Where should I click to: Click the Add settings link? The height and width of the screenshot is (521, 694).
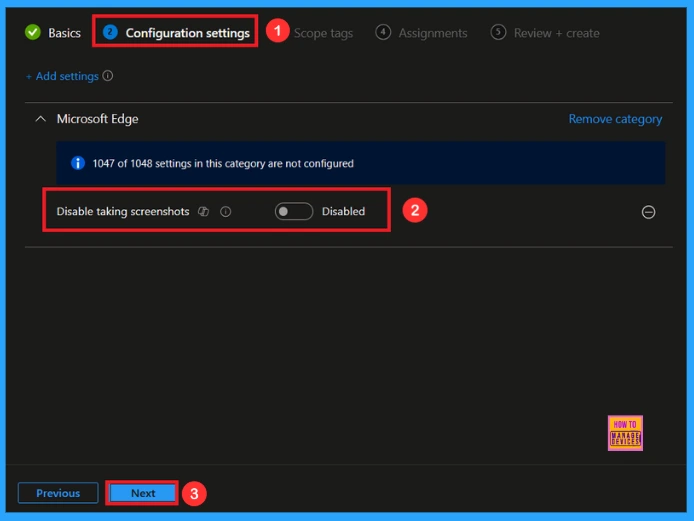point(62,76)
